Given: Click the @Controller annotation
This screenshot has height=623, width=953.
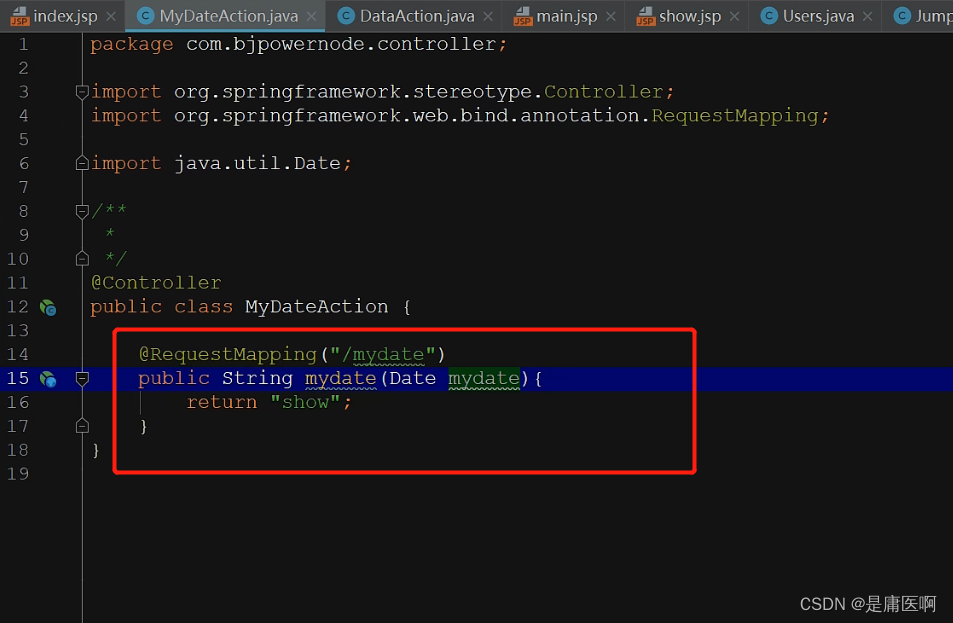Looking at the screenshot, I should [x=156, y=283].
